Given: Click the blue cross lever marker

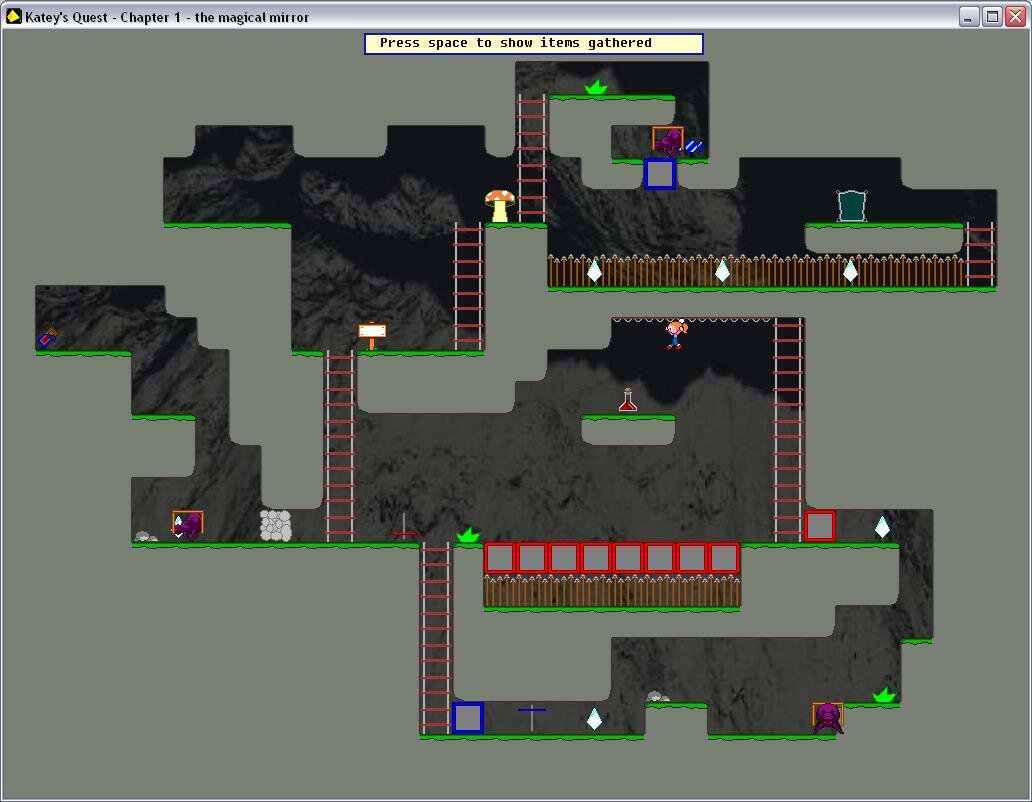Looking at the screenshot, I should pyautogui.click(x=532, y=717).
